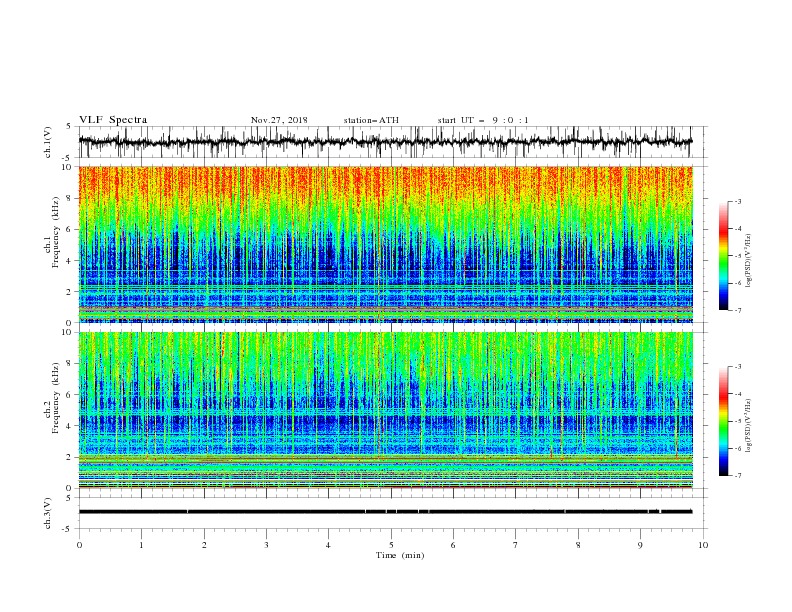The height and width of the screenshot is (612, 792).
Task: Click upper color scale "log(PSD)(V²/Hz)" label
Action: coord(749,261)
